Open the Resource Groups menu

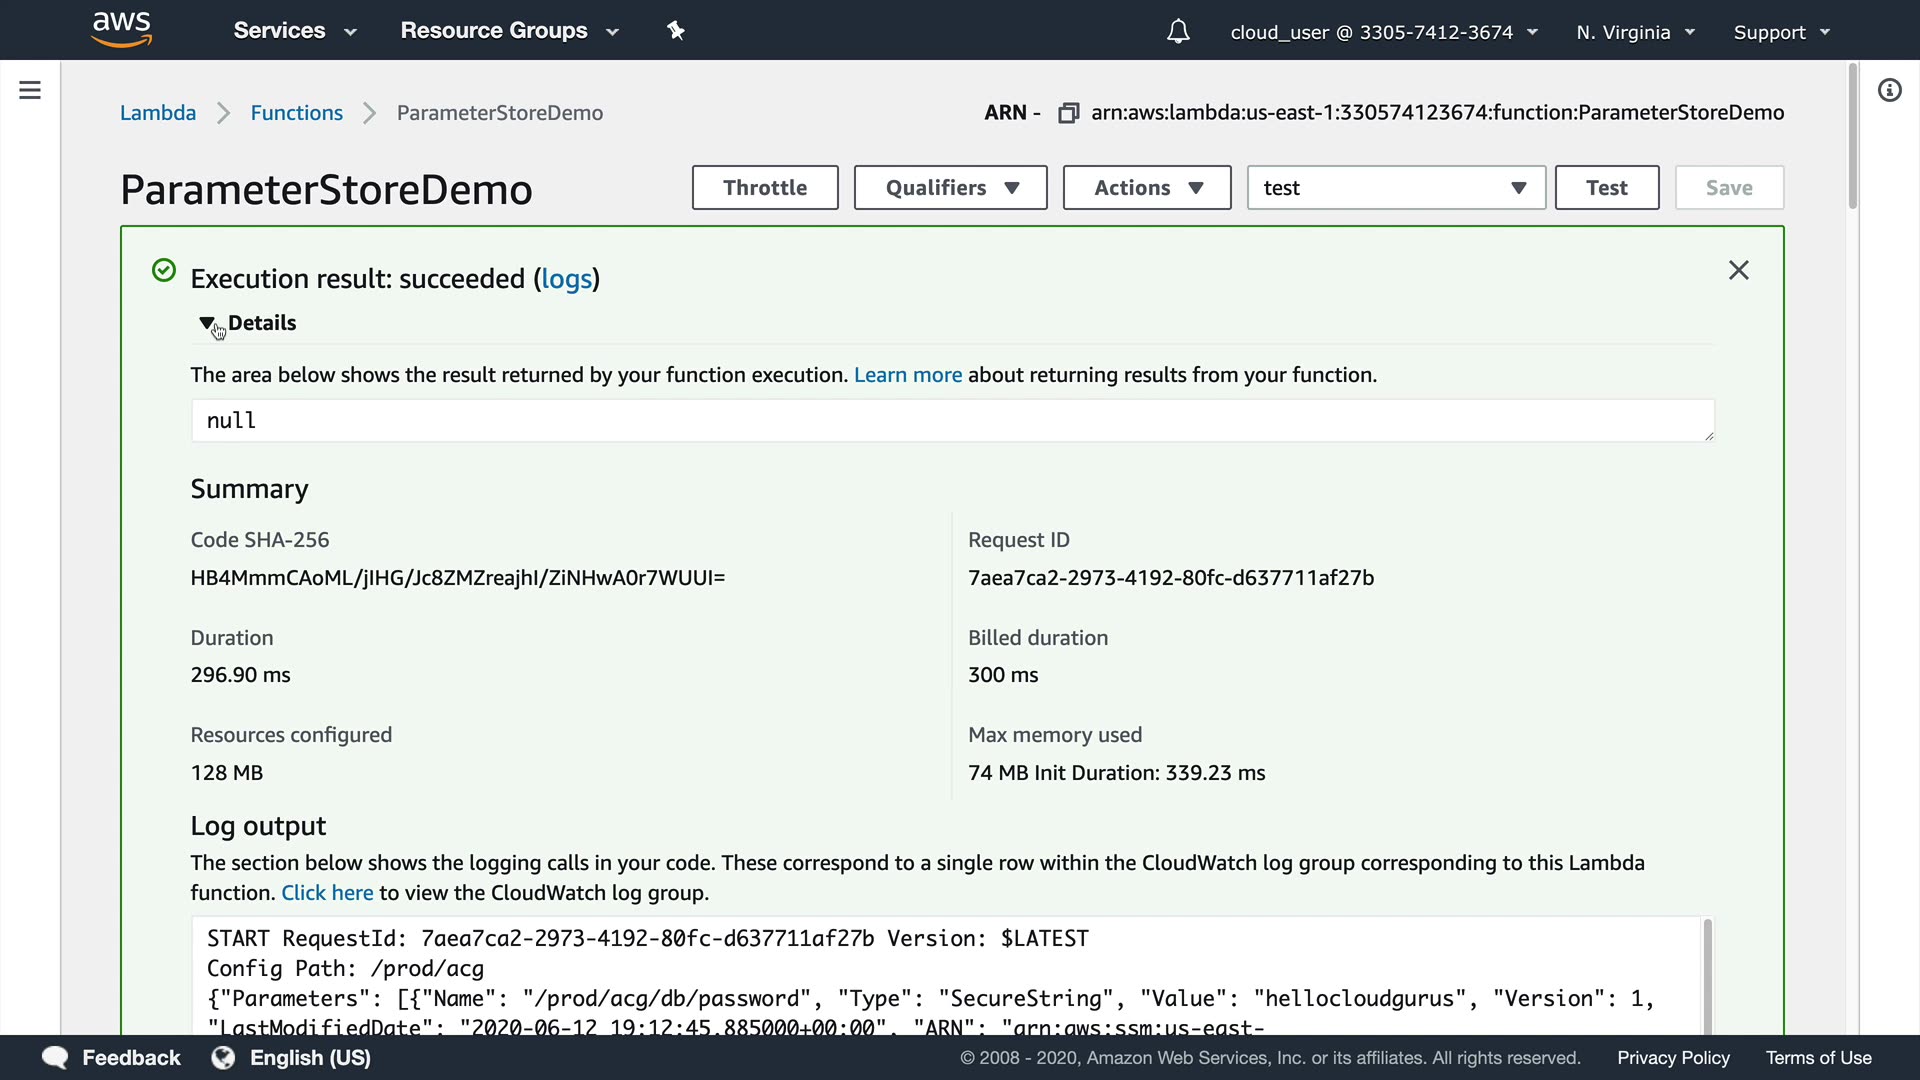(x=509, y=31)
